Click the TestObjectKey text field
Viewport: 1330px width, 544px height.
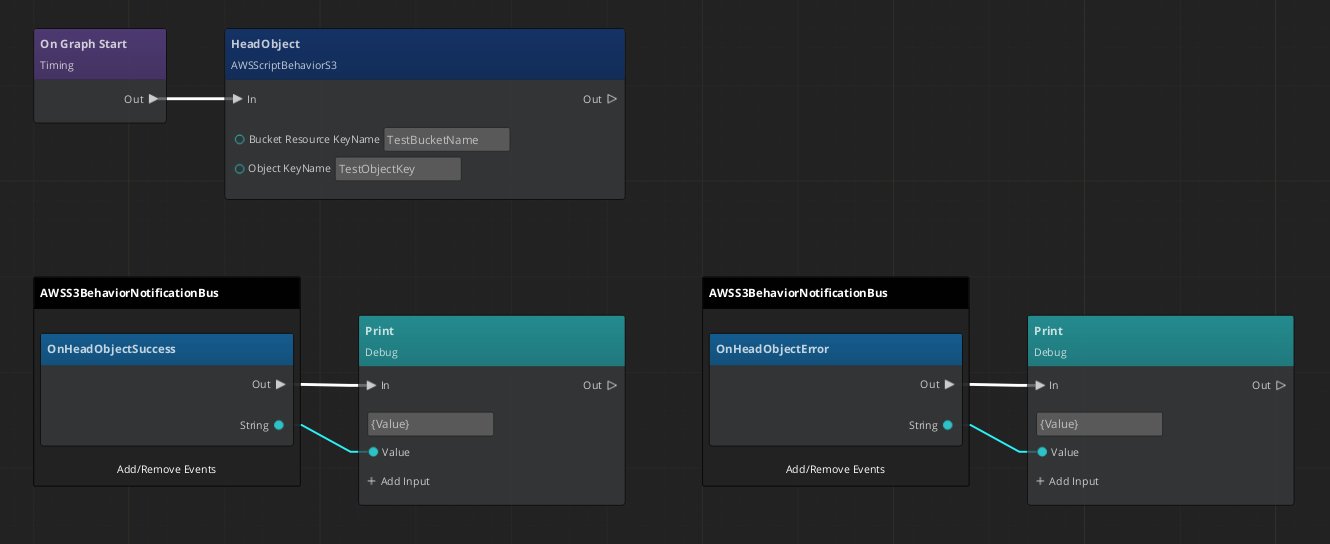pos(398,169)
